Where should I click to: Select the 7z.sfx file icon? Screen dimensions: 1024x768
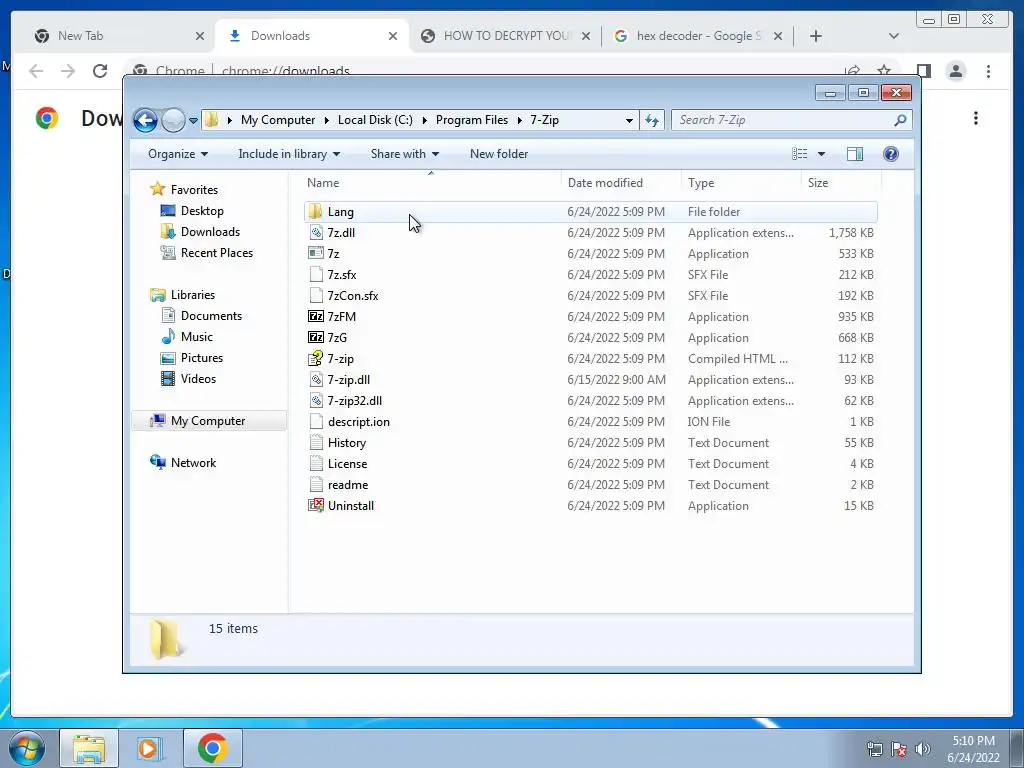pos(316,274)
